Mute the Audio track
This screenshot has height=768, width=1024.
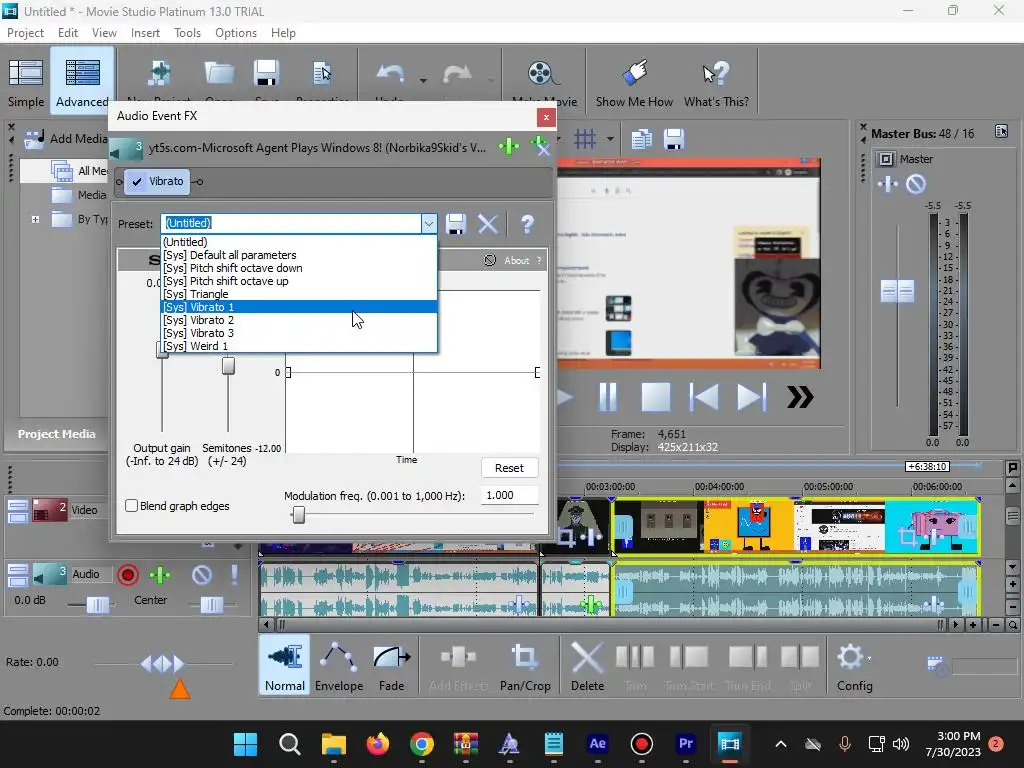[x=202, y=575]
